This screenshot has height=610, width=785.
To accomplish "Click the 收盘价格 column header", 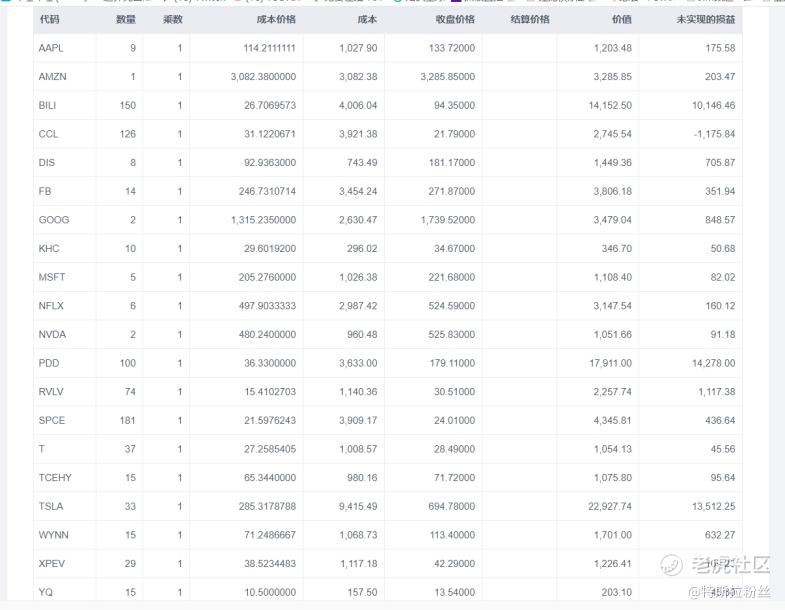I will 455,20.
